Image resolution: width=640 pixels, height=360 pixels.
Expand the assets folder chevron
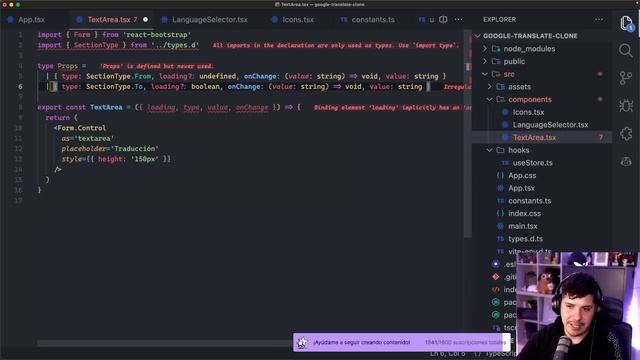[x=489, y=87]
